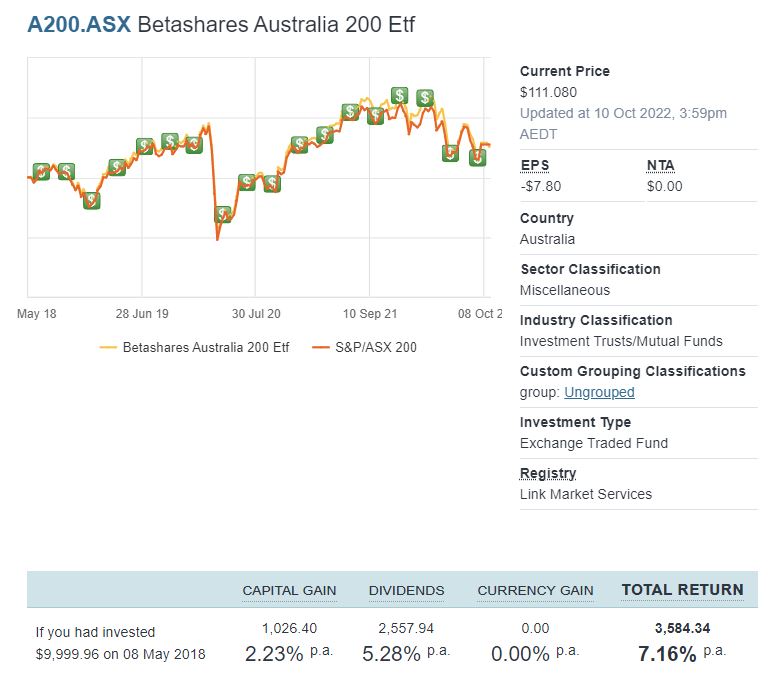Click the '$9,999.96 on 08 May 2018' text
The width and height of the screenshot is (768, 676).
120,654
